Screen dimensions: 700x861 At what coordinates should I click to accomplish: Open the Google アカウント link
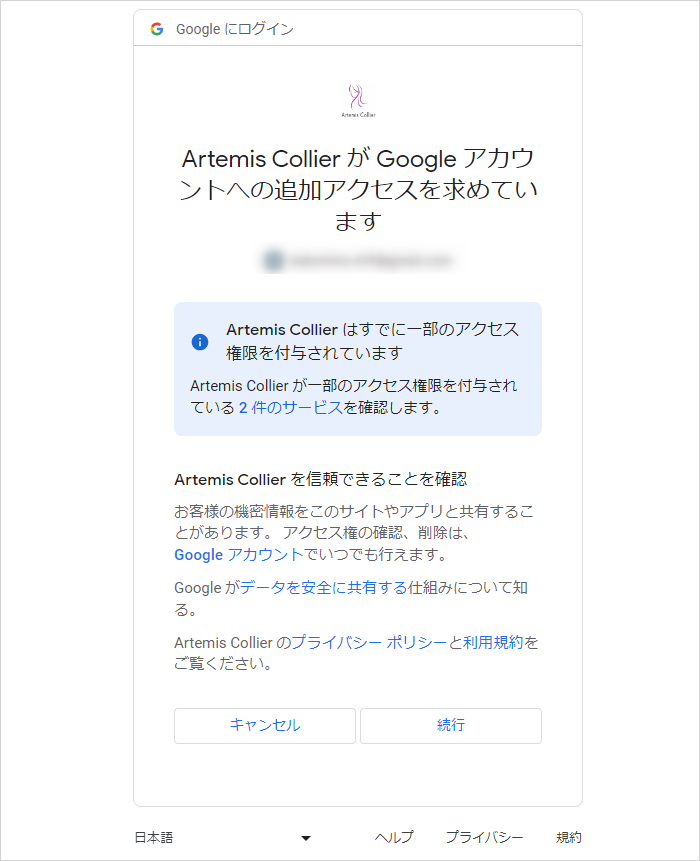coord(238,554)
